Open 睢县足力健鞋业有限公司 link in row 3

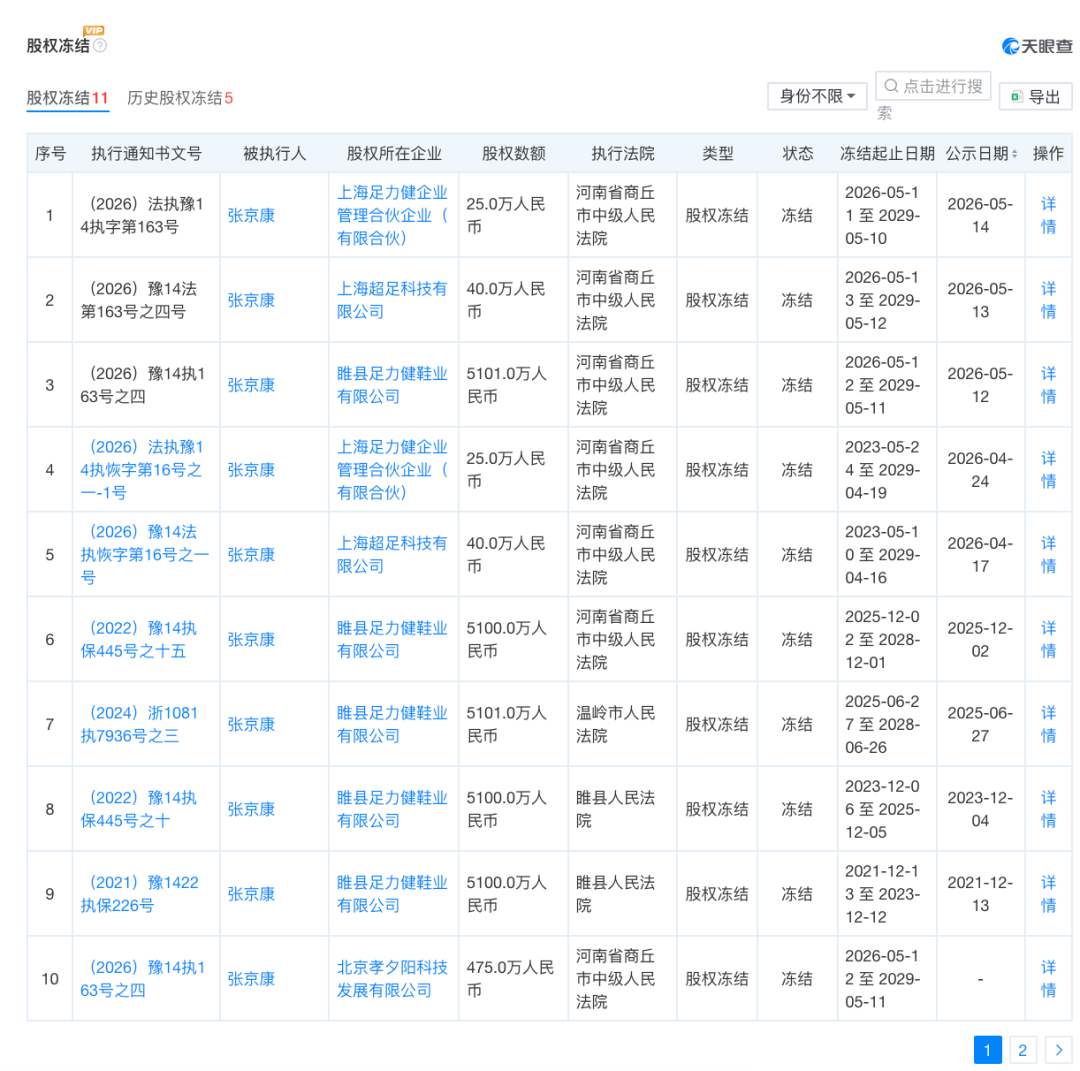(392, 384)
